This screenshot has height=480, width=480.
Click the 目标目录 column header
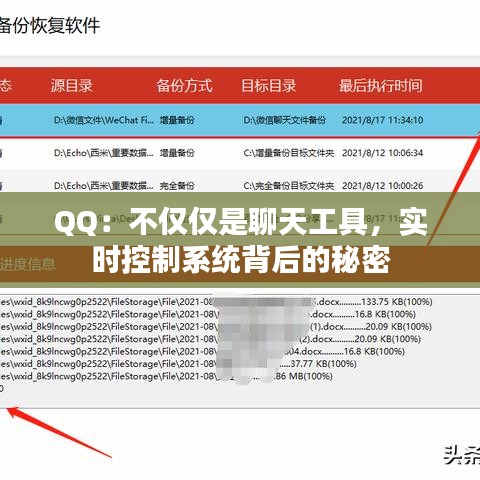pyautogui.click(x=269, y=86)
